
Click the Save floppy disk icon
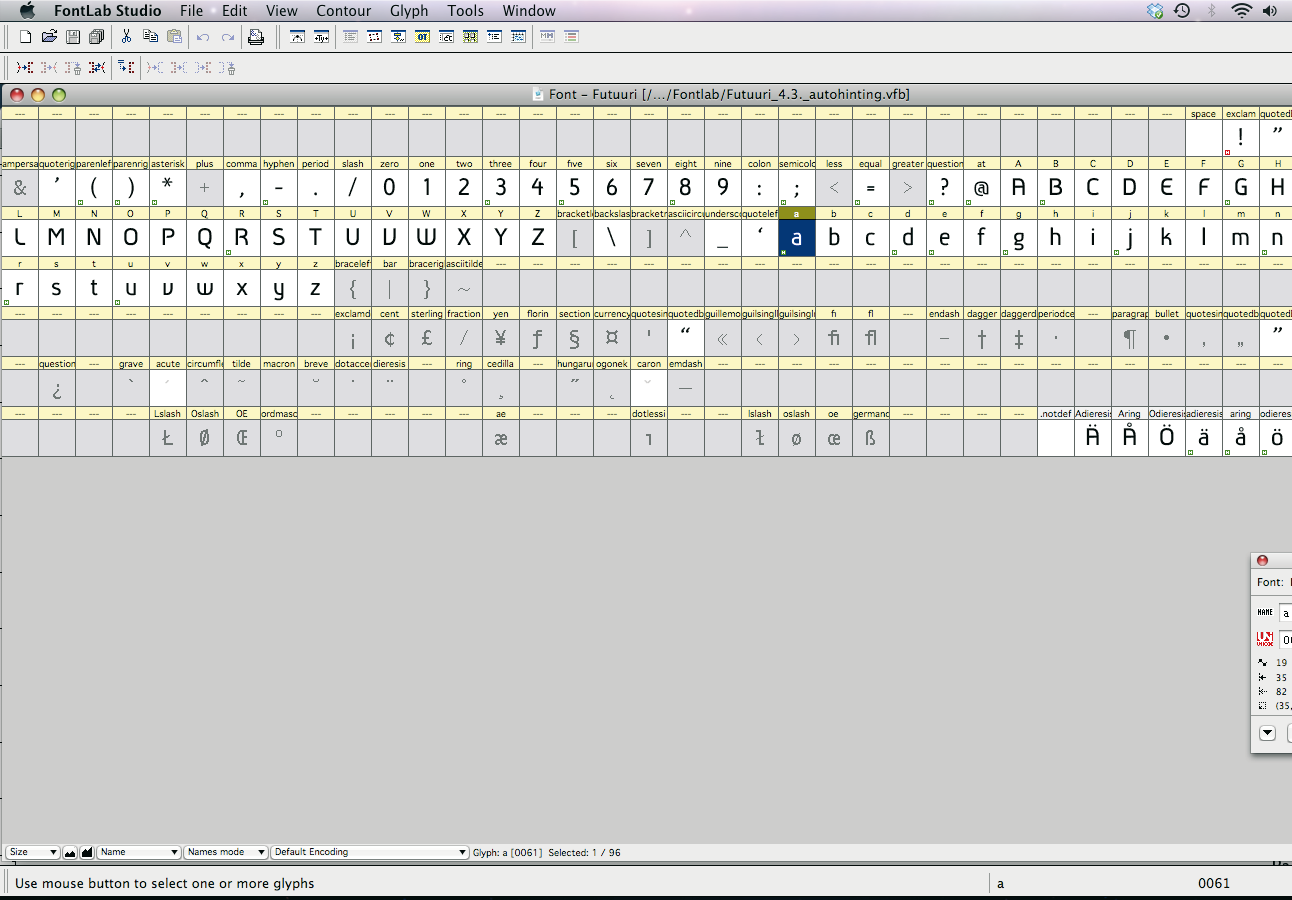point(73,37)
